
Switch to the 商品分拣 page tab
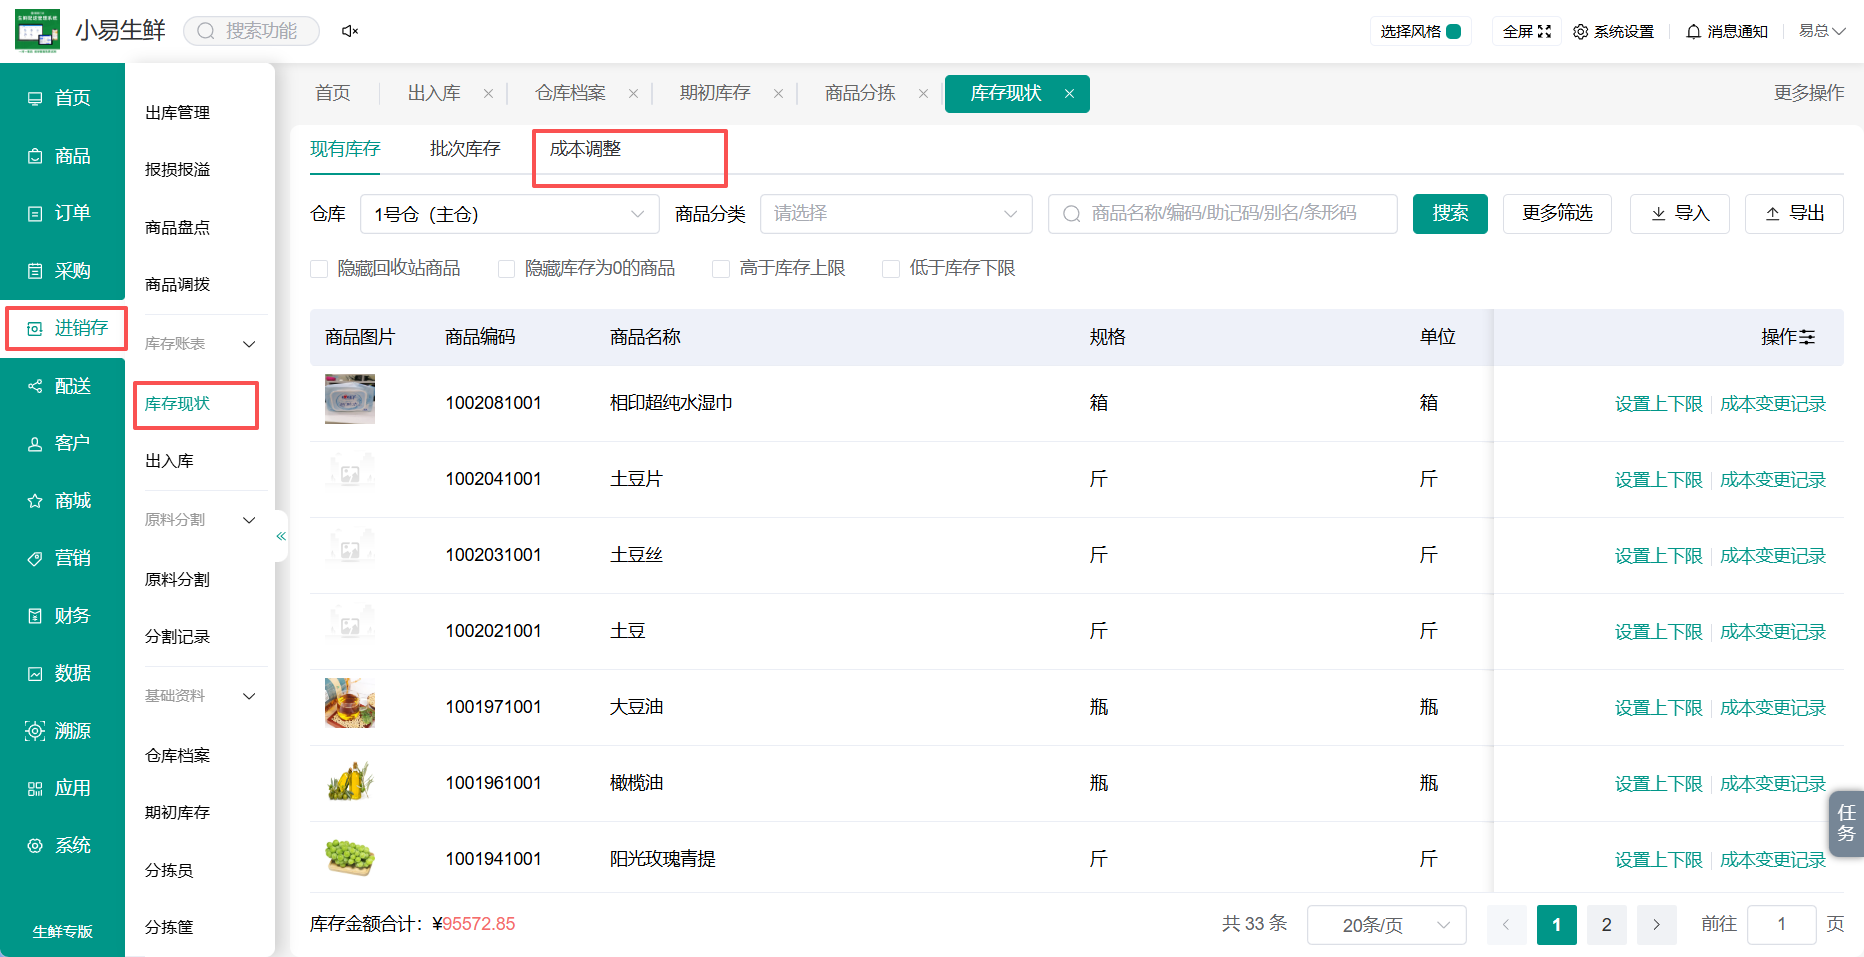pos(860,93)
